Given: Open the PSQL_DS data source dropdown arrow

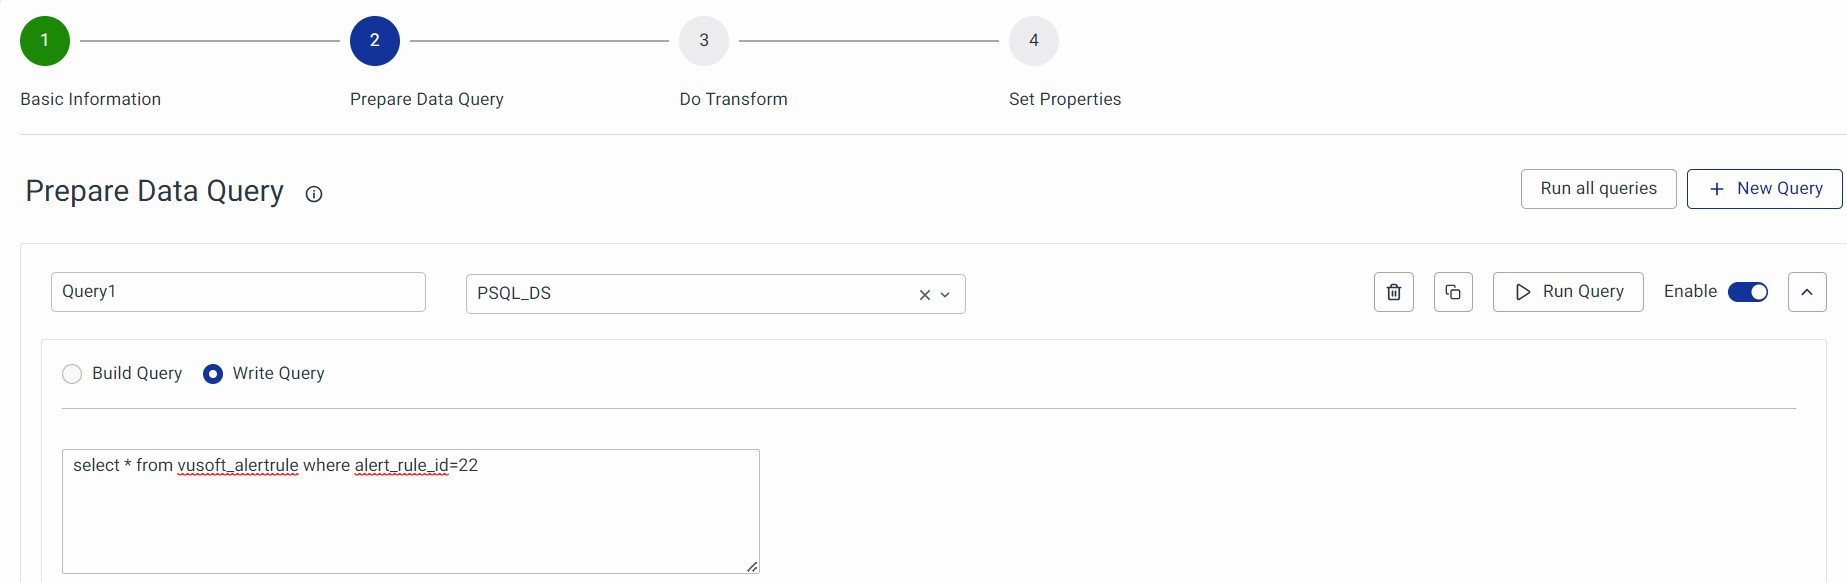Looking at the screenshot, I should (945, 295).
